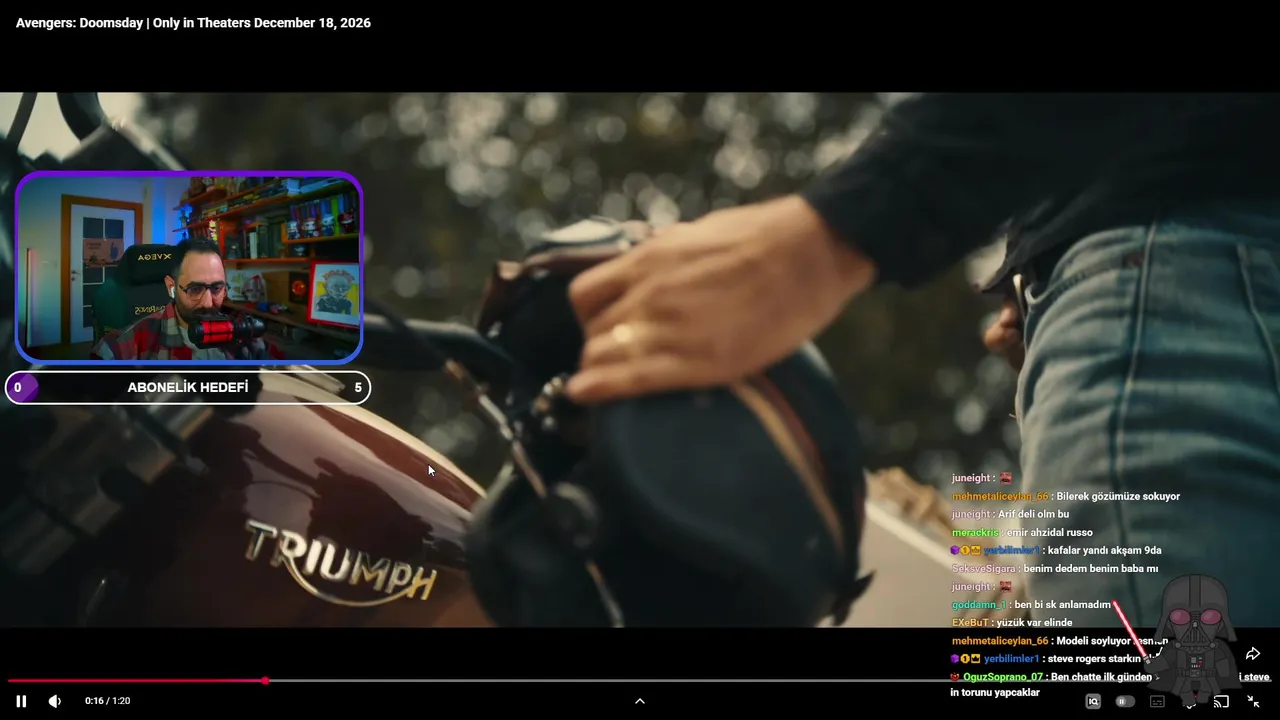Viewport: 1280px width, 720px height.
Task: Click chat username meraokris
Action: [975, 532]
